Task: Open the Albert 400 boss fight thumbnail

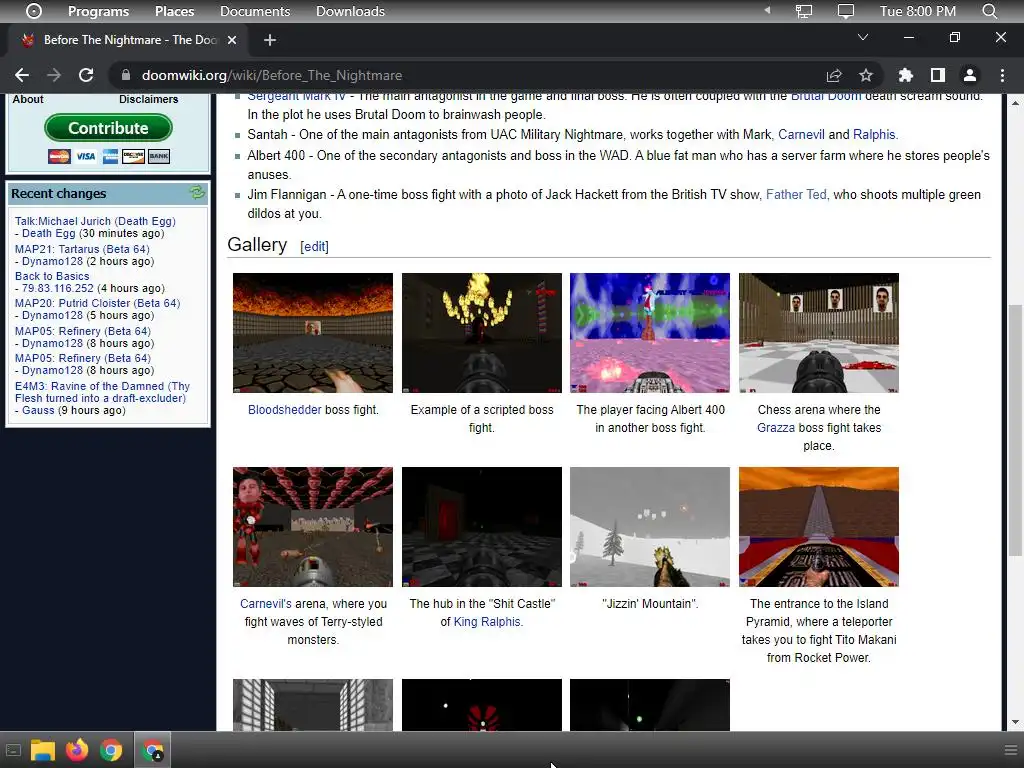Action: pos(650,333)
